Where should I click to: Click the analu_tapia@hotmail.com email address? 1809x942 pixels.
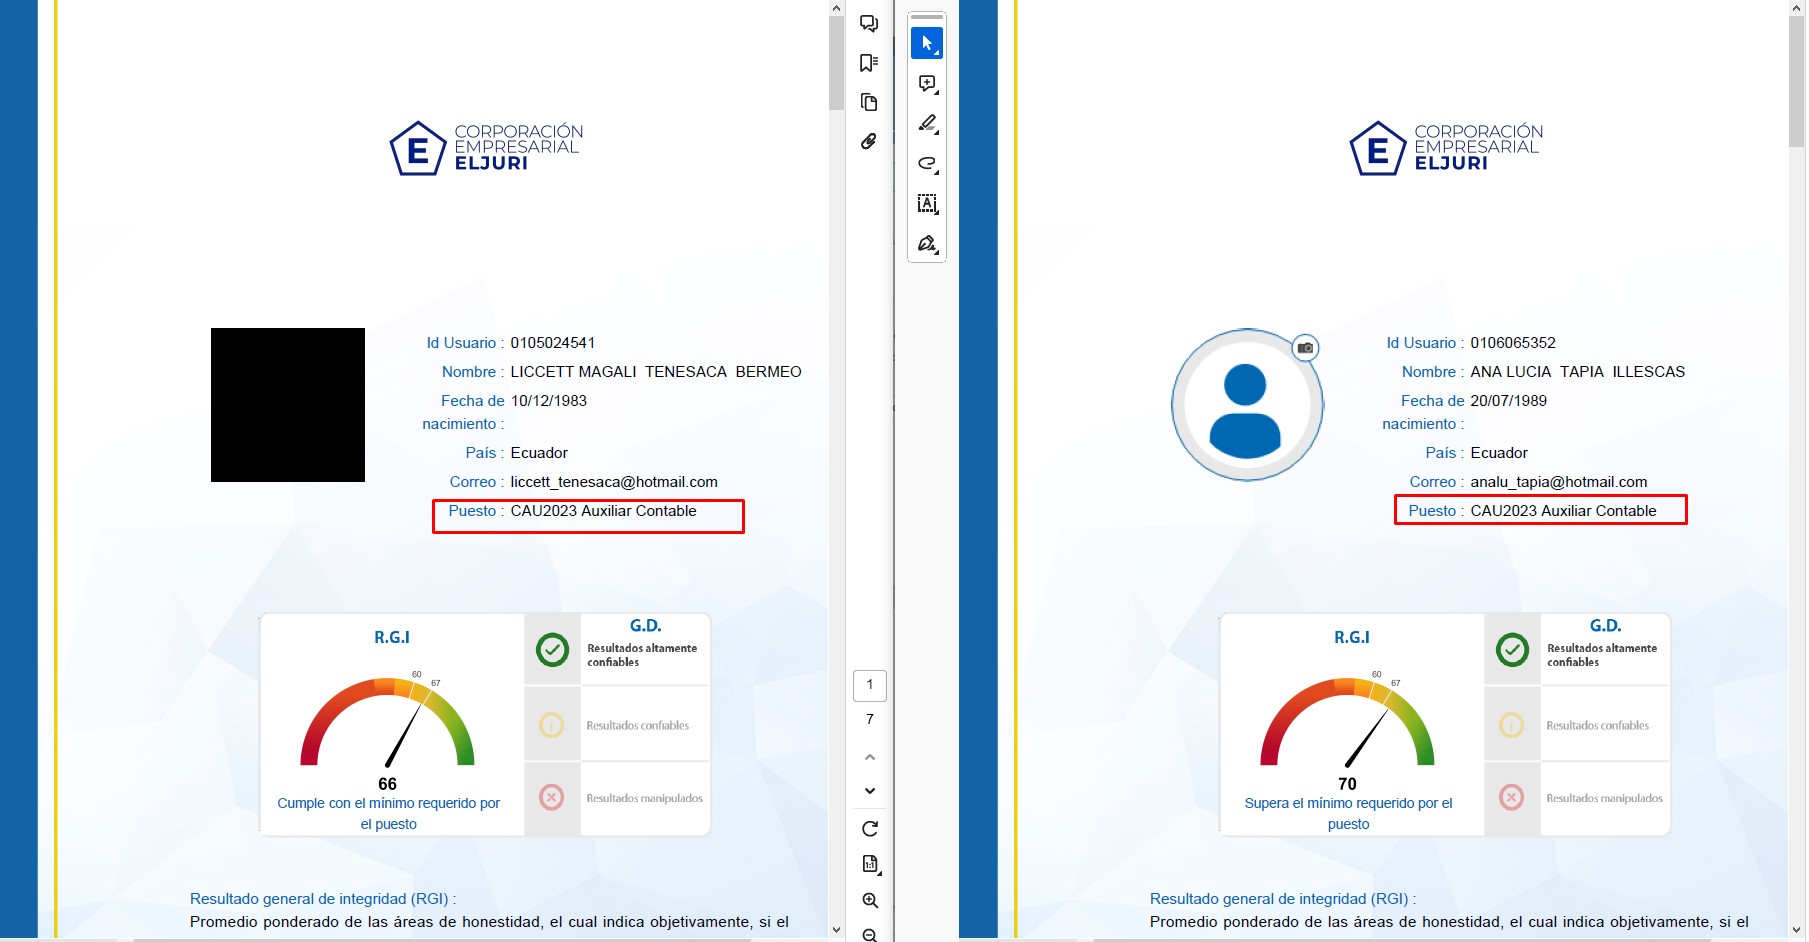coord(1558,482)
